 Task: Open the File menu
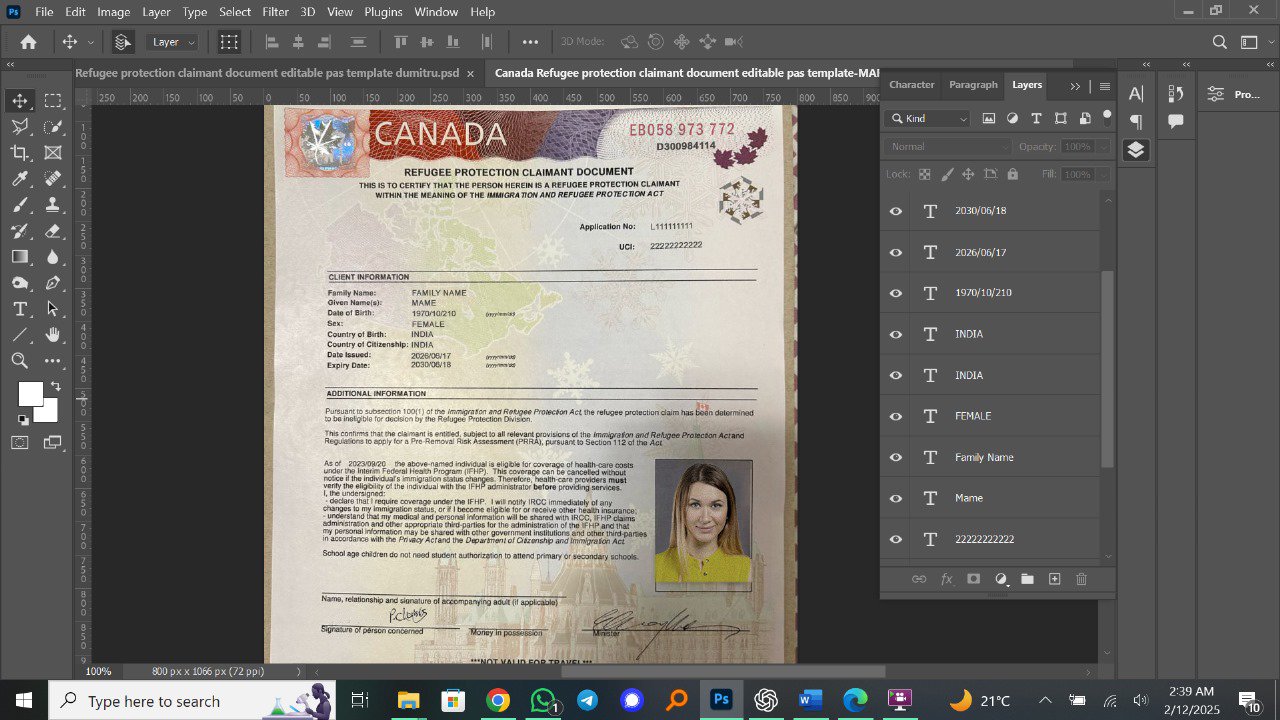coord(44,12)
